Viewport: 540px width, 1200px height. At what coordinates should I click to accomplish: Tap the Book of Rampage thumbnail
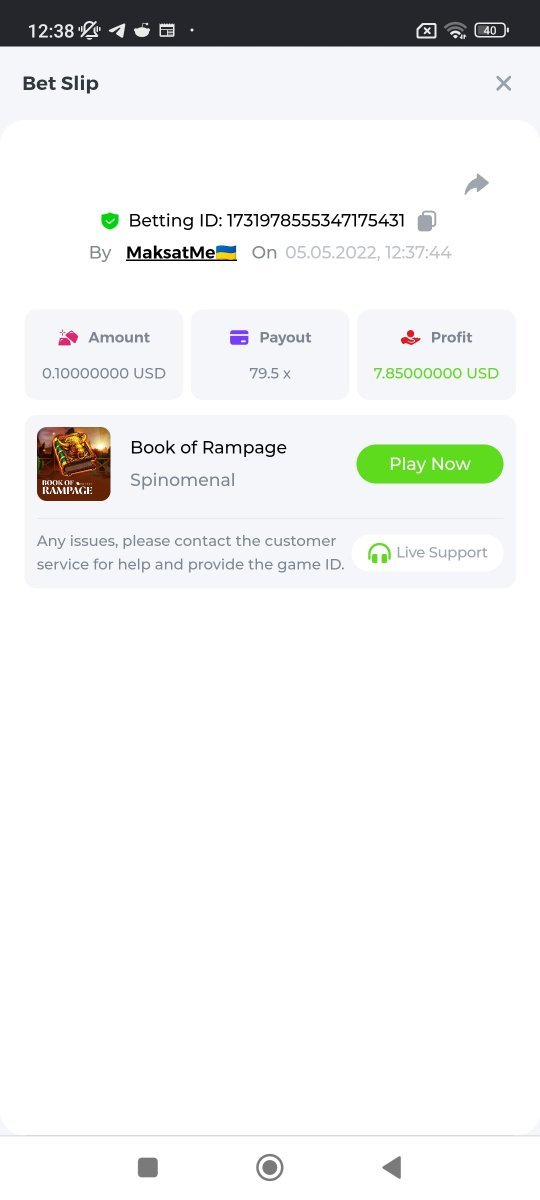click(x=74, y=464)
